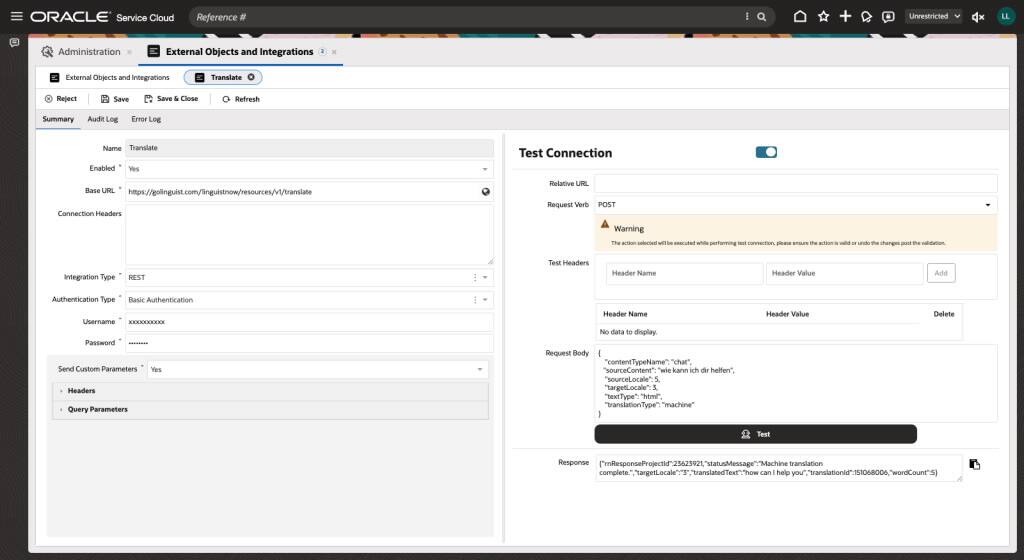
Task: Click the plus create-new icon
Action: [845, 16]
